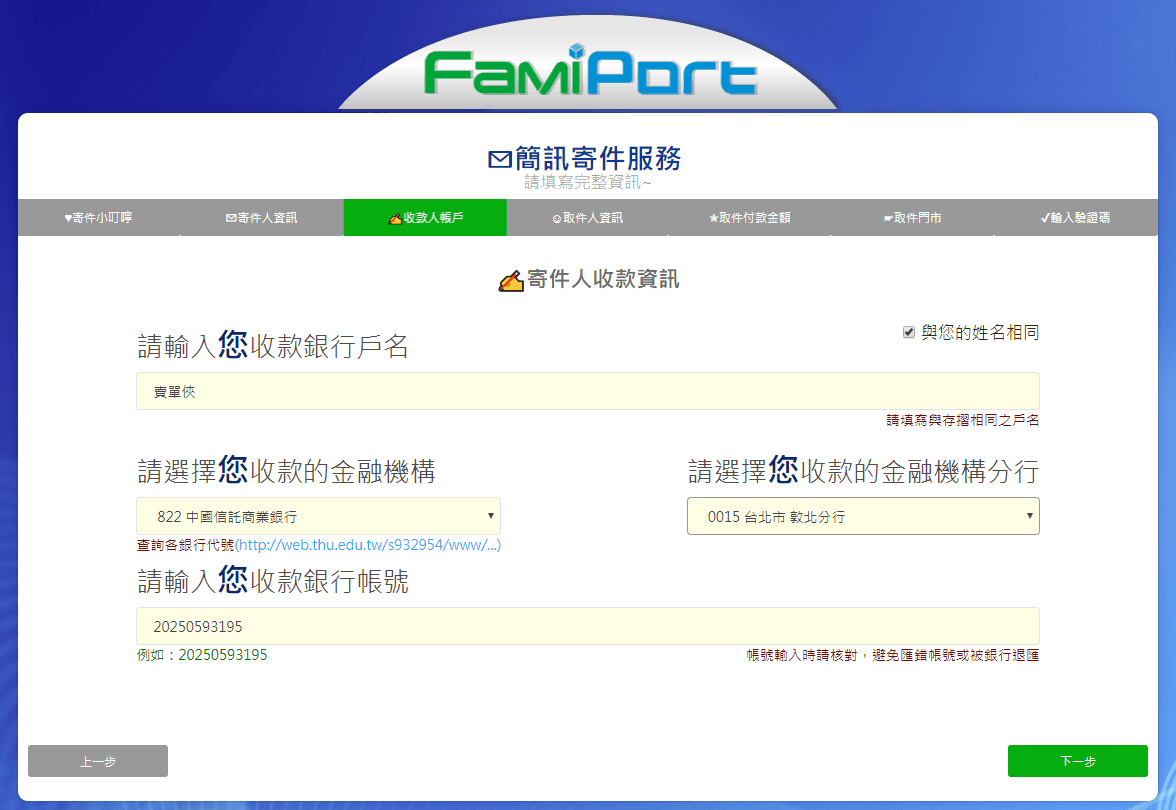Open the 取件付款金額 step tab
This screenshot has height=810, width=1176.
click(x=751, y=218)
